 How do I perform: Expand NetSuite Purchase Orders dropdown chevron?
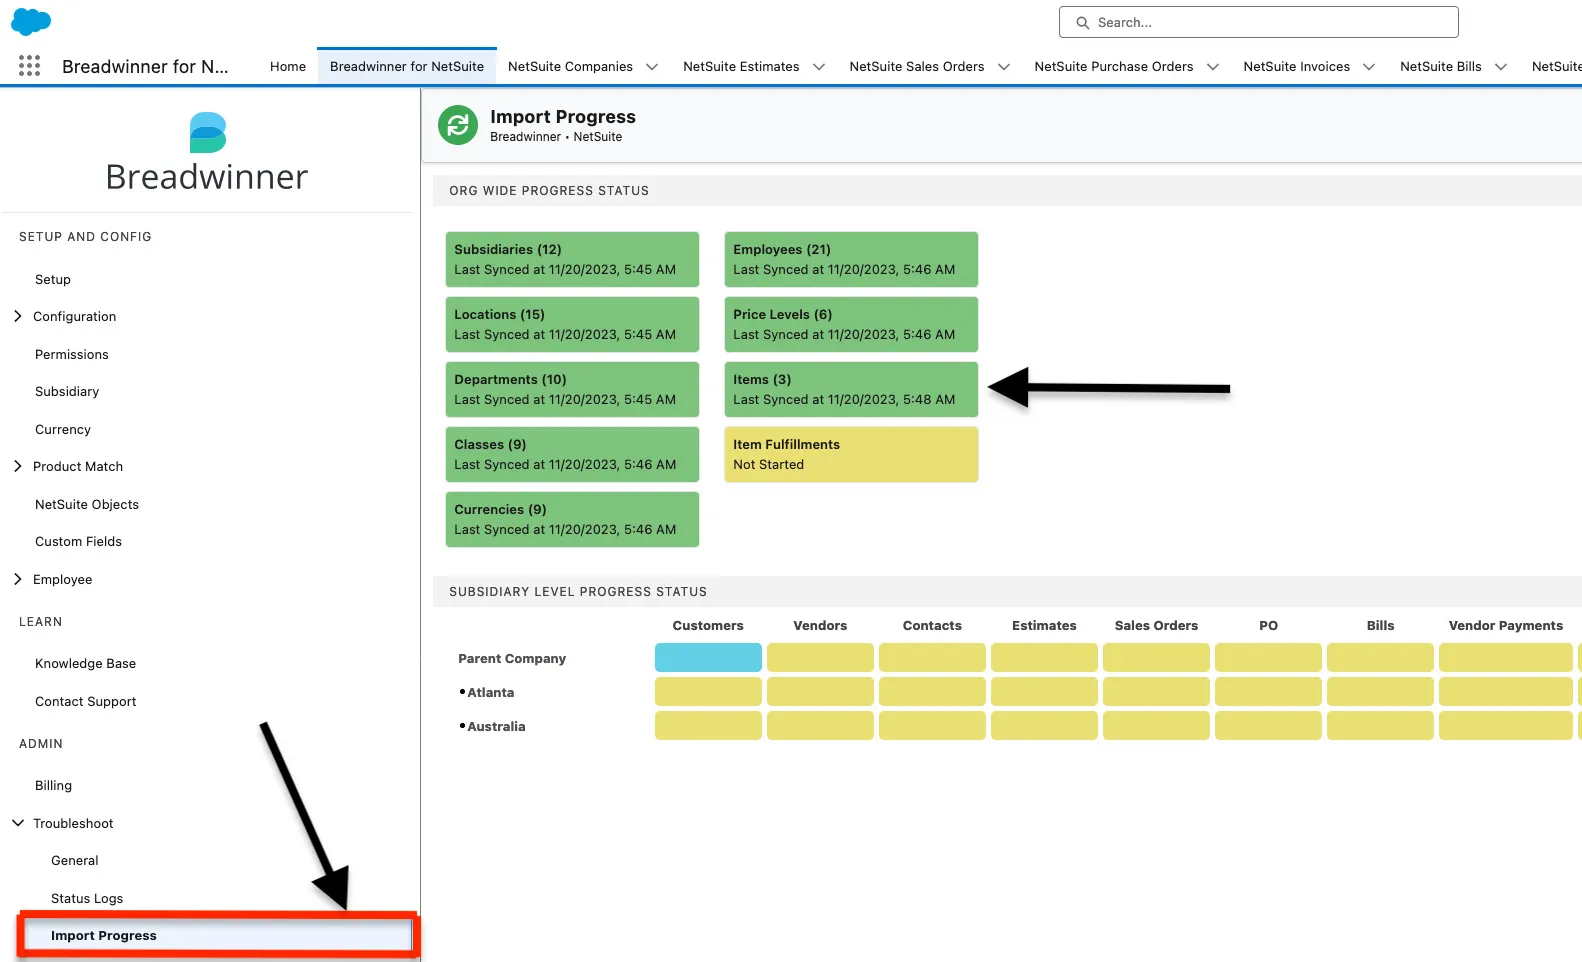click(x=1213, y=67)
